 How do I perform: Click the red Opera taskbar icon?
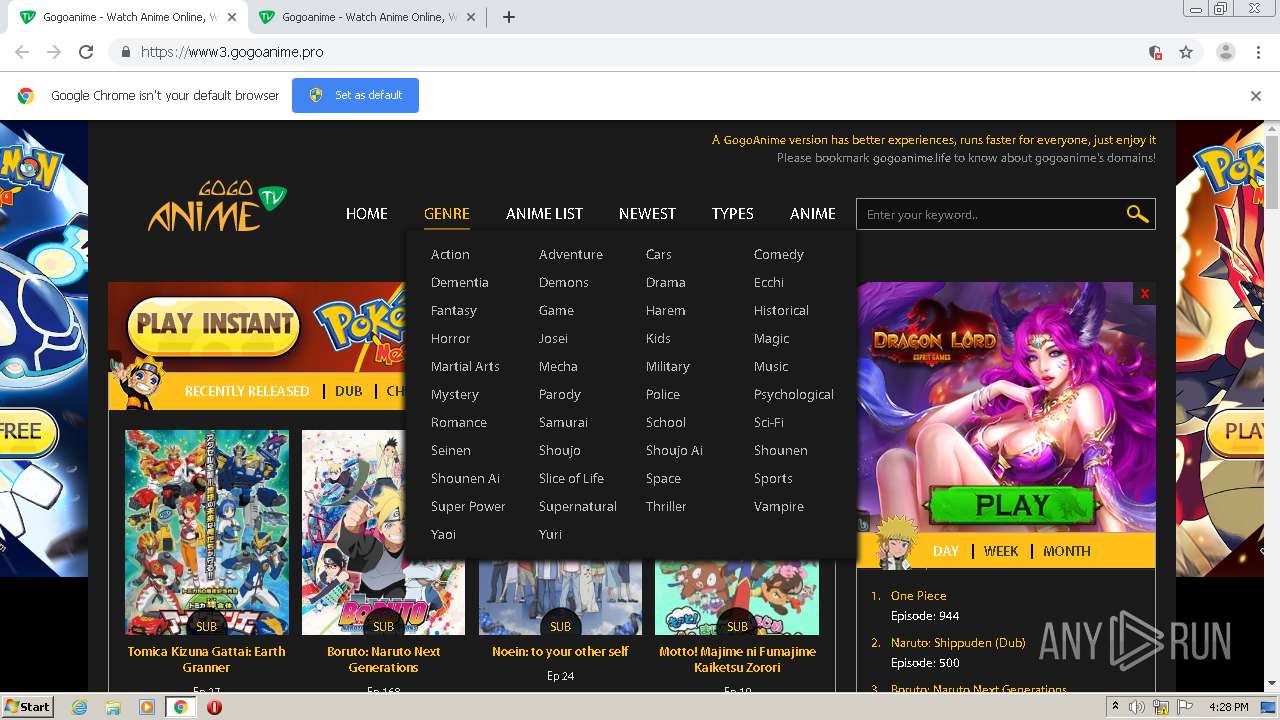[x=214, y=707]
